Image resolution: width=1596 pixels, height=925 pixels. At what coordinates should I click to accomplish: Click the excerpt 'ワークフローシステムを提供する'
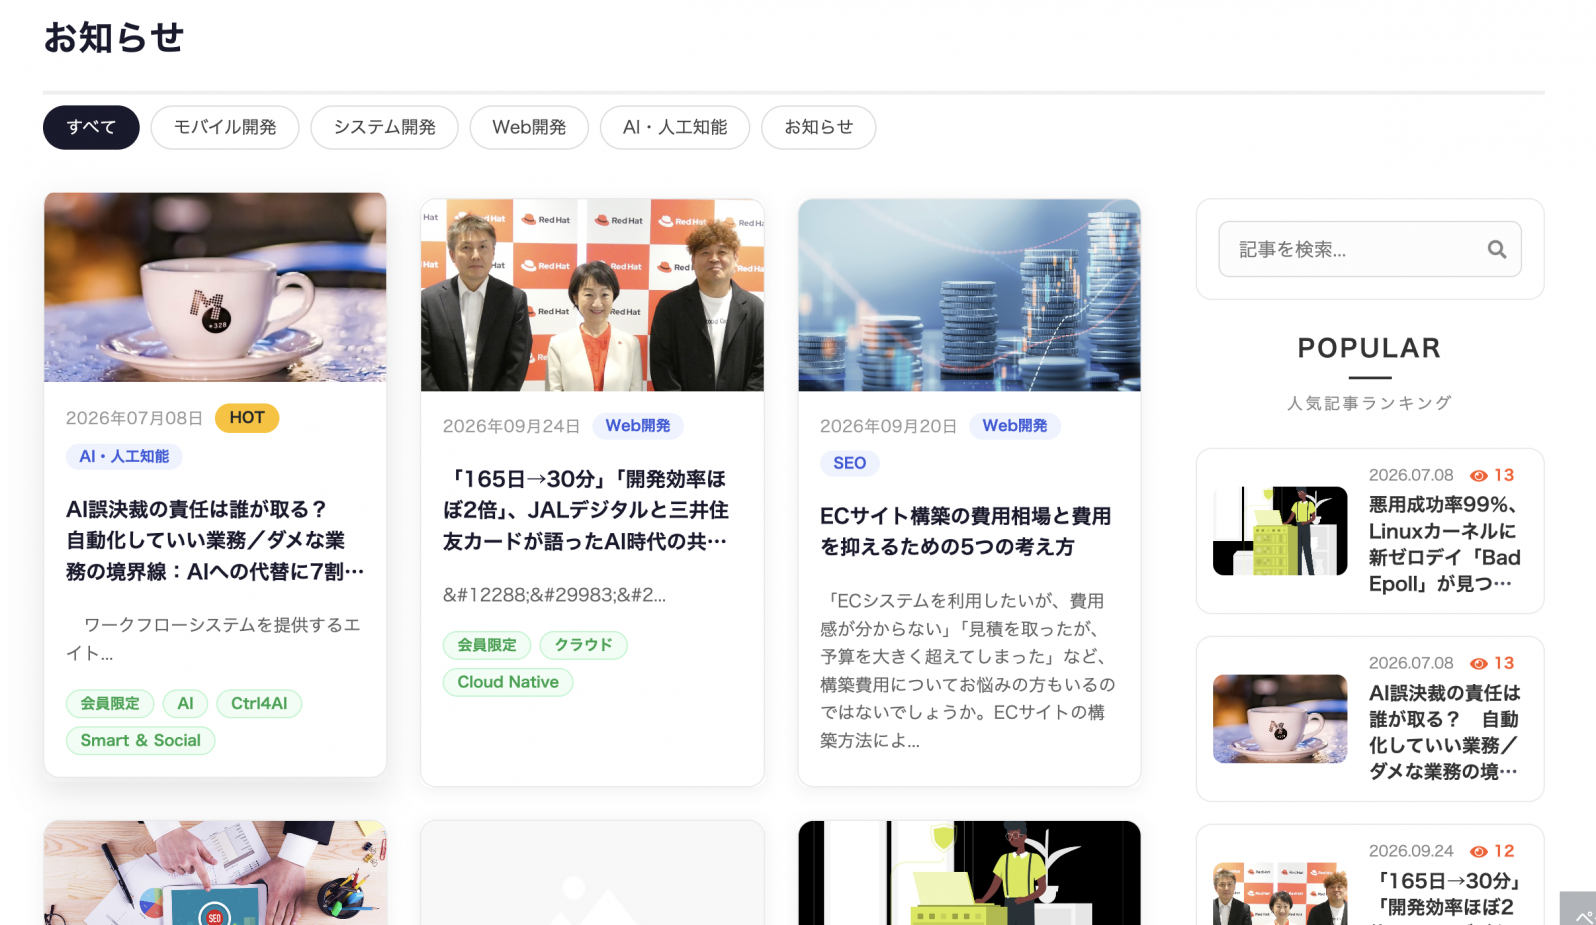coord(213,639)
